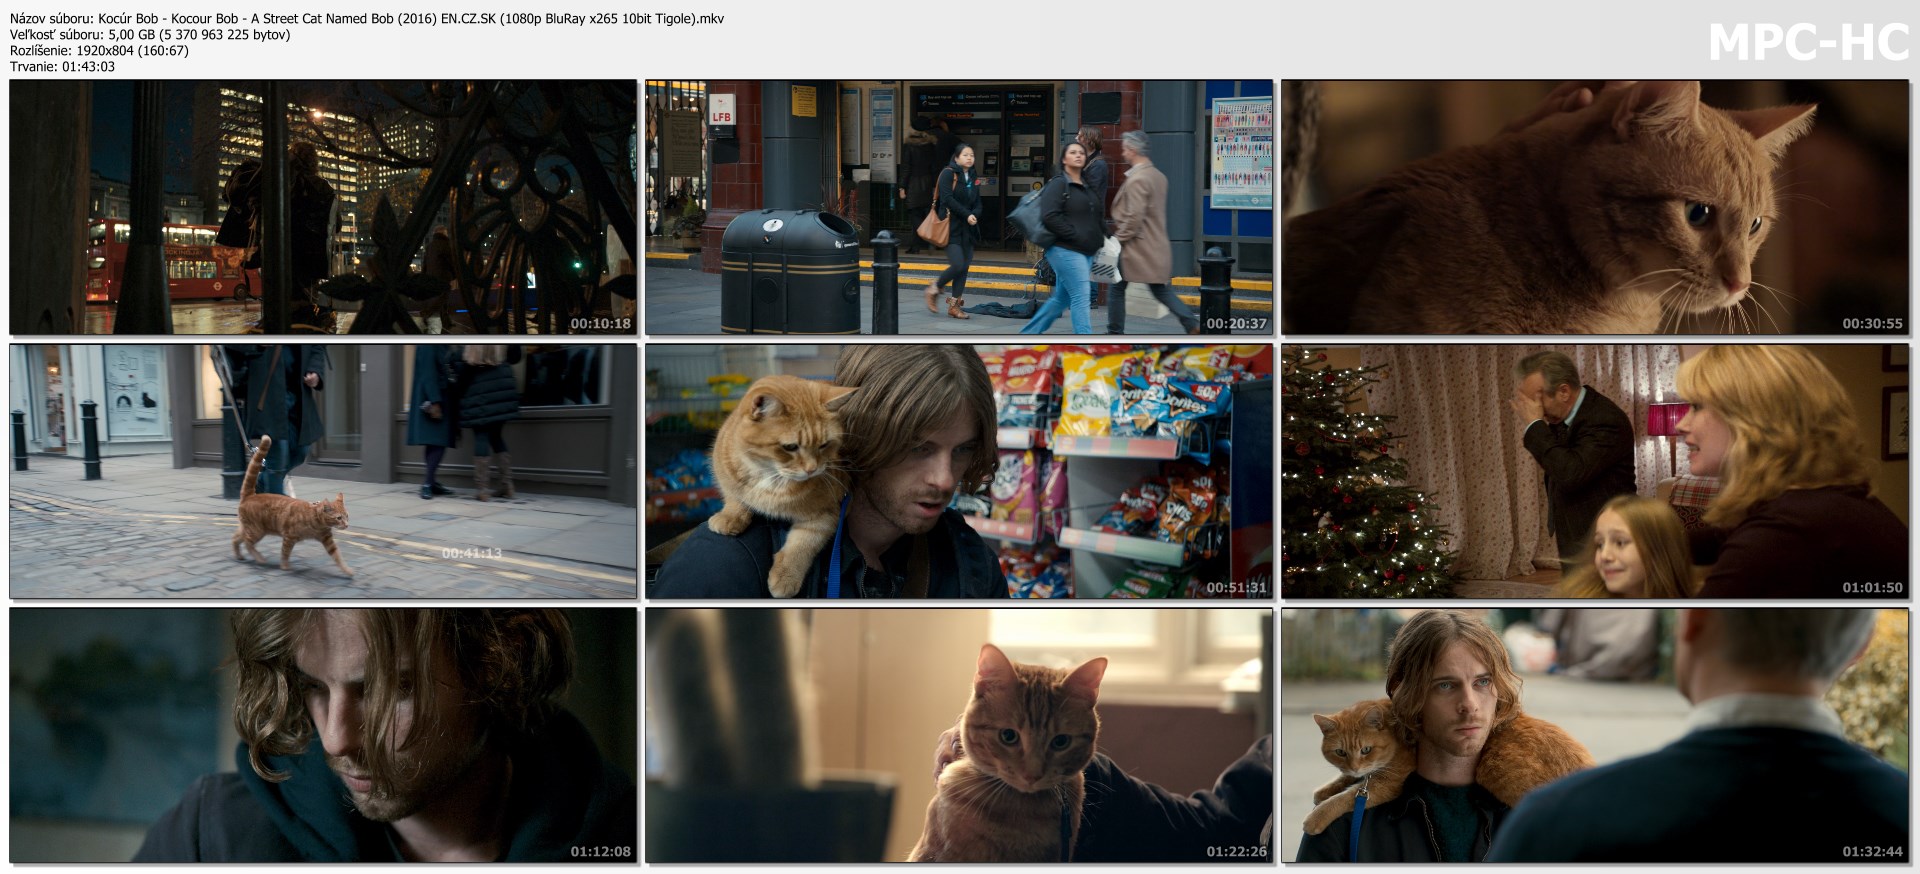Click the MPC-HC logo in the header
Image resolution: width=1920 pixels, height=874 pixels.
pyautogui.click(x=1808, y=43)
